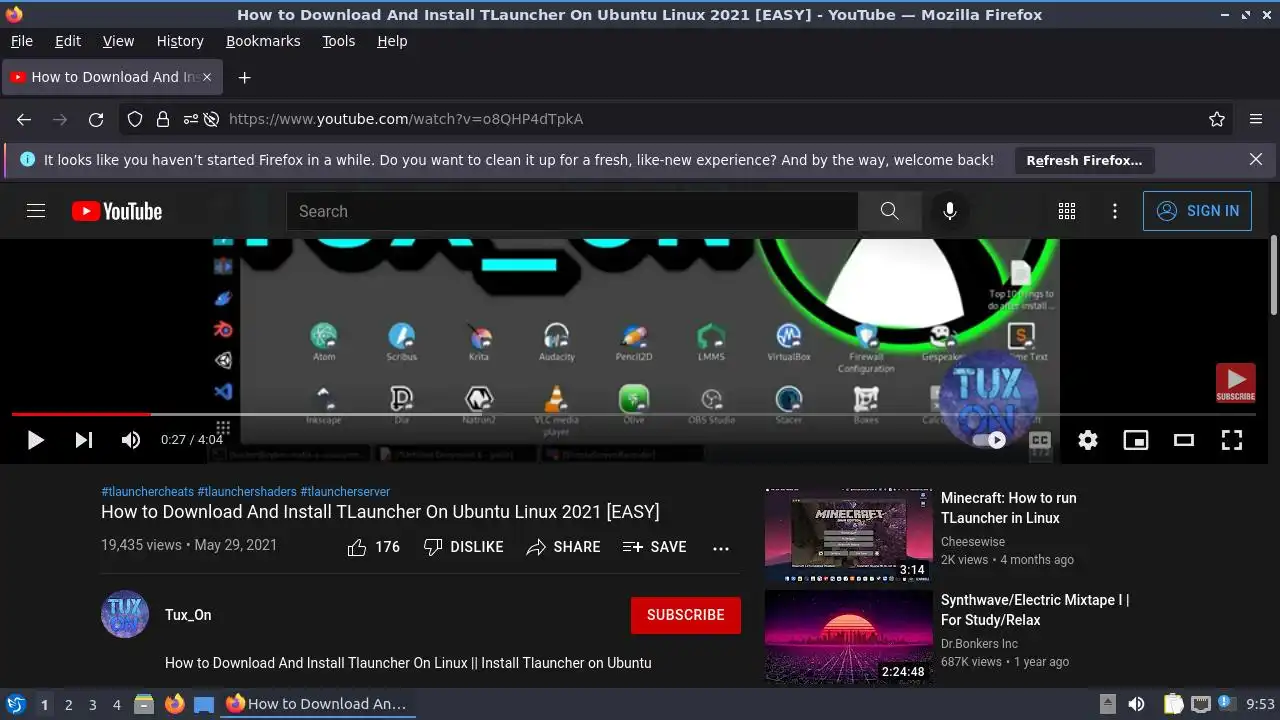The height and width of the screenshot is (720, 1280).
Task: Switch to workspace 2 in taskbar
Action: click(69, 704)
